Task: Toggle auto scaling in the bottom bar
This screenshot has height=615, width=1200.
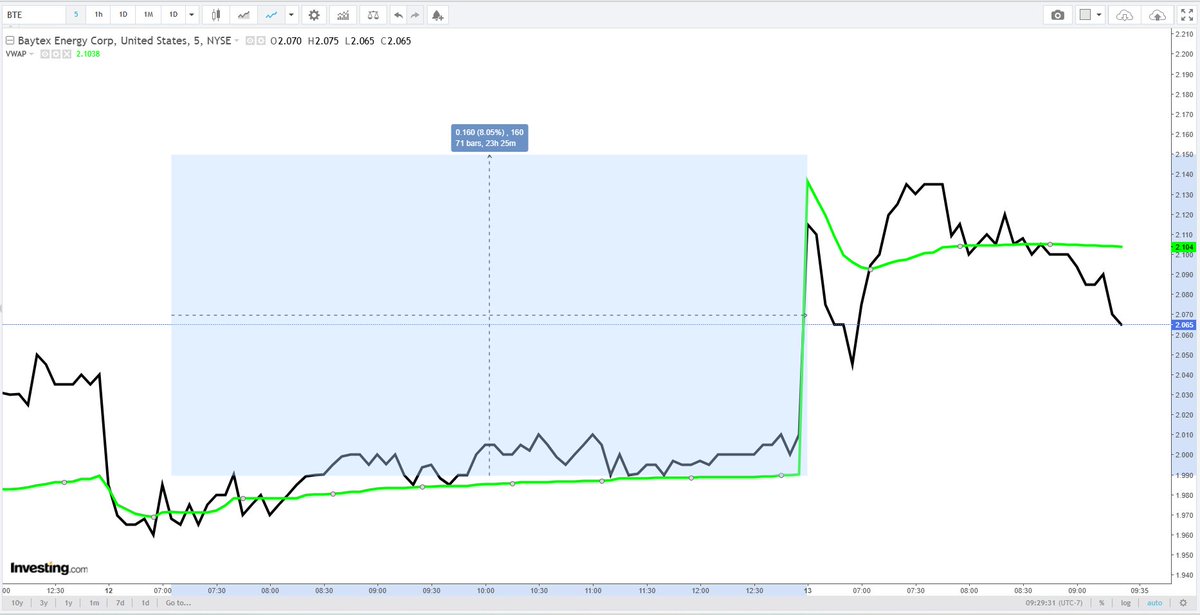Action: (1154, 603)
